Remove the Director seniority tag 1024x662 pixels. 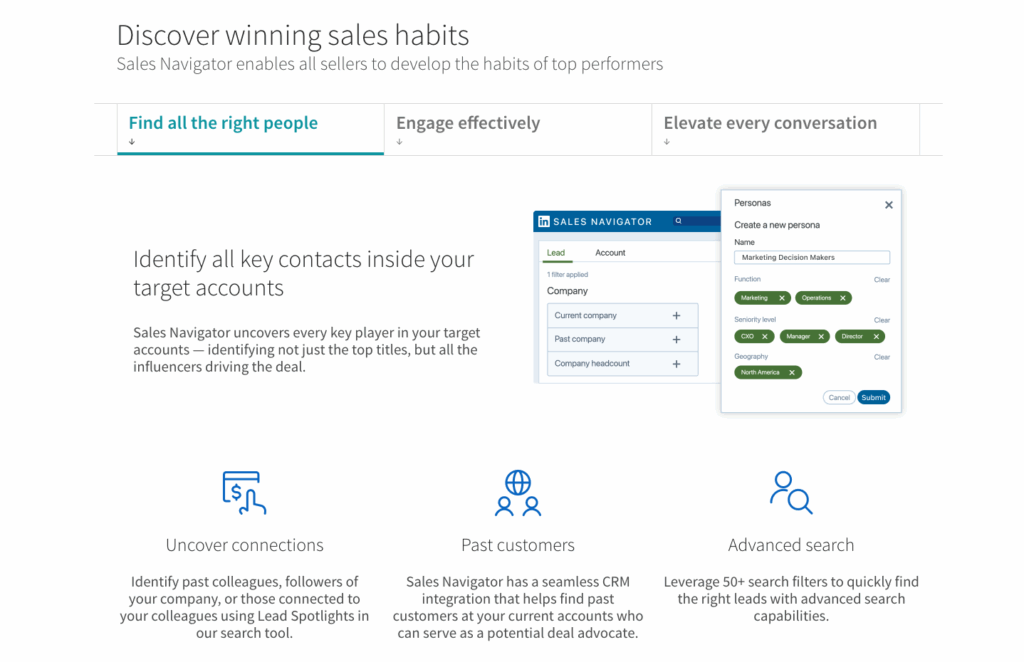876,336
